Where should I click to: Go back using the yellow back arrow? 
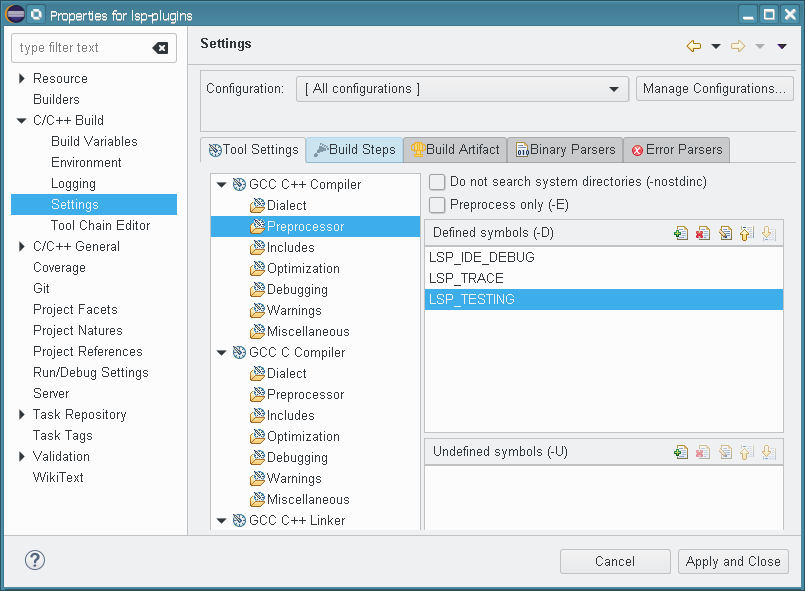694,46
